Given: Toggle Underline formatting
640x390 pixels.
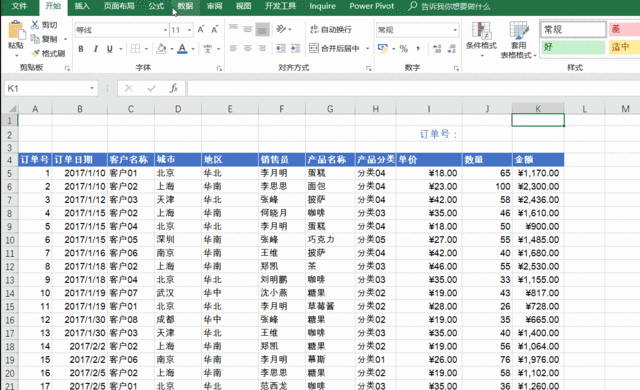Looking at the screenshot, I should [109, 49].
